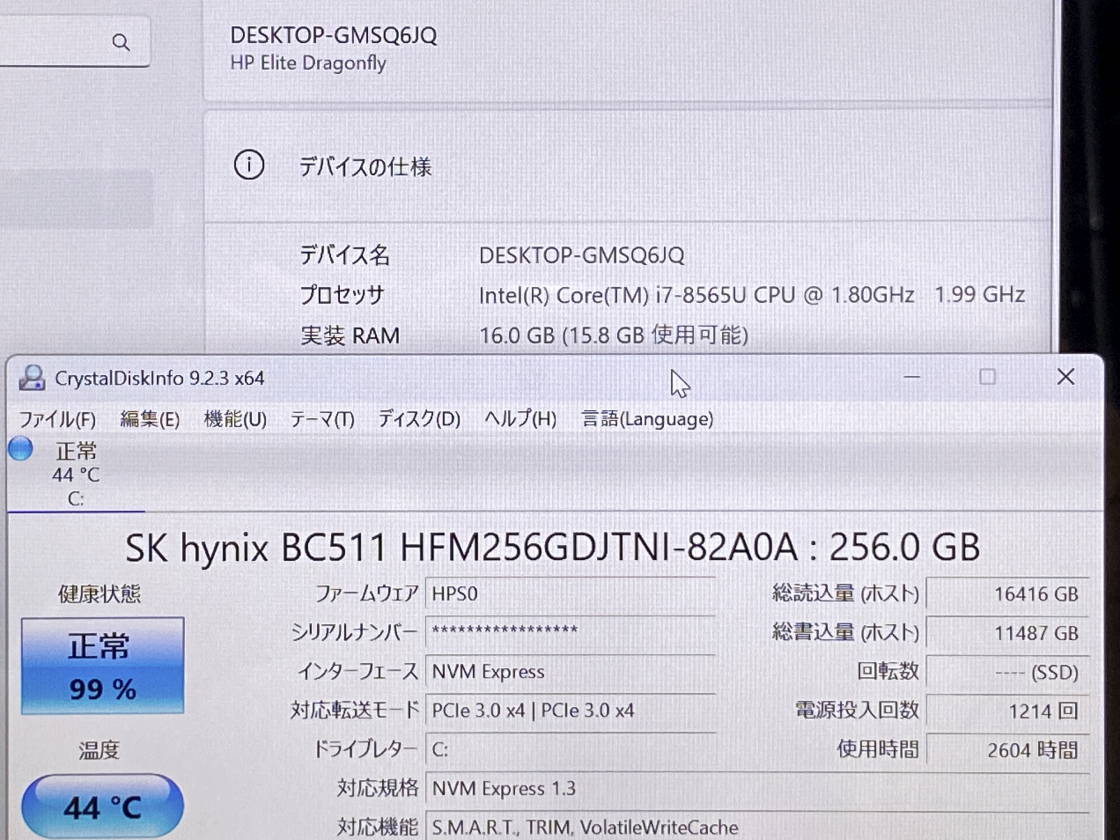
Task: Open the ヘルプ(H) menu
Action: pos(520,419)
